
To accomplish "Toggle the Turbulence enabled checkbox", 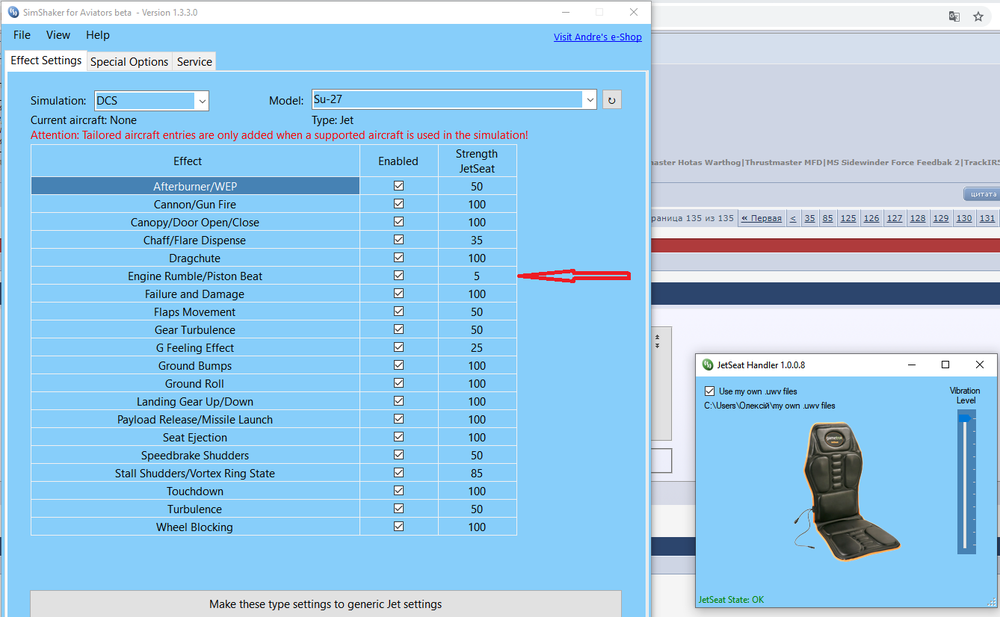I will 399,509.
